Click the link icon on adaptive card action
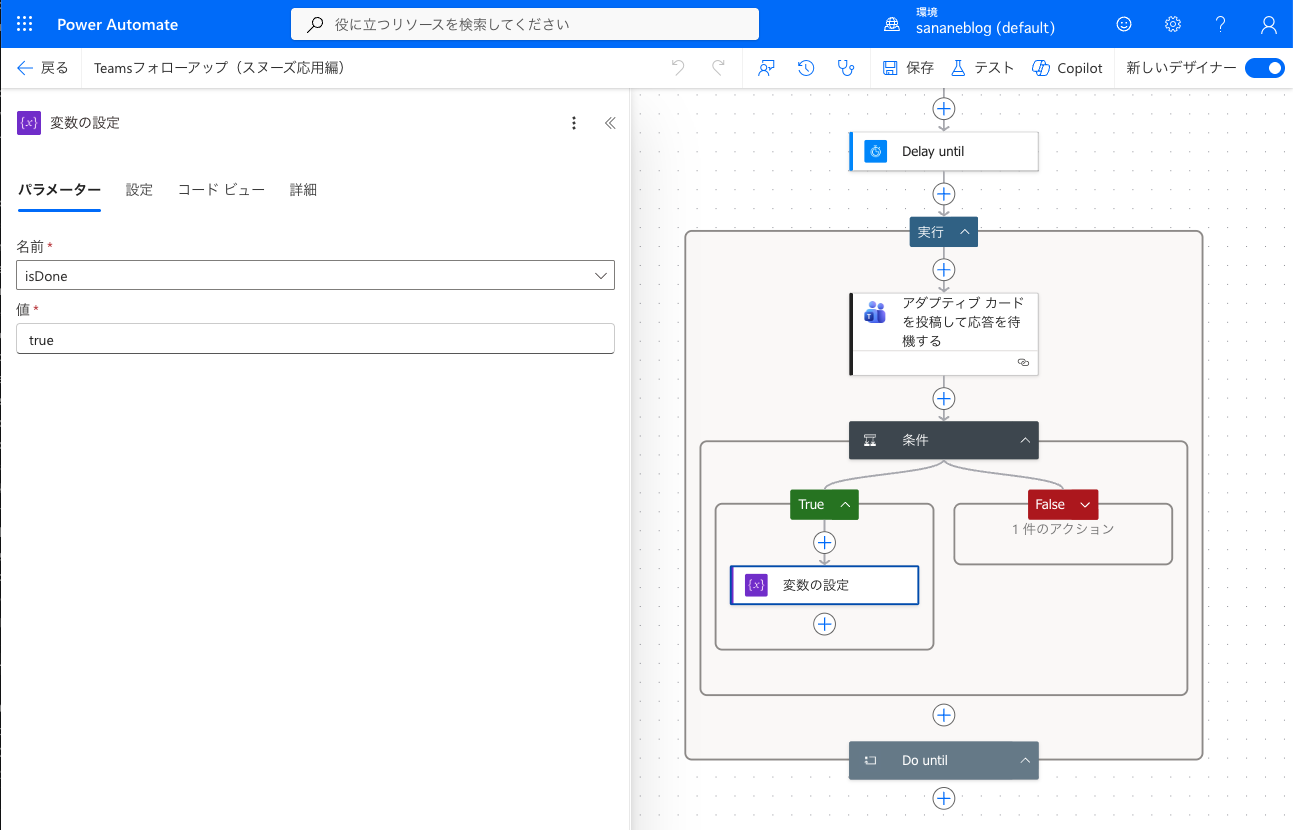Image resolution: width=1293 pixels, height=830 pixels. (x=1023, y=363)
